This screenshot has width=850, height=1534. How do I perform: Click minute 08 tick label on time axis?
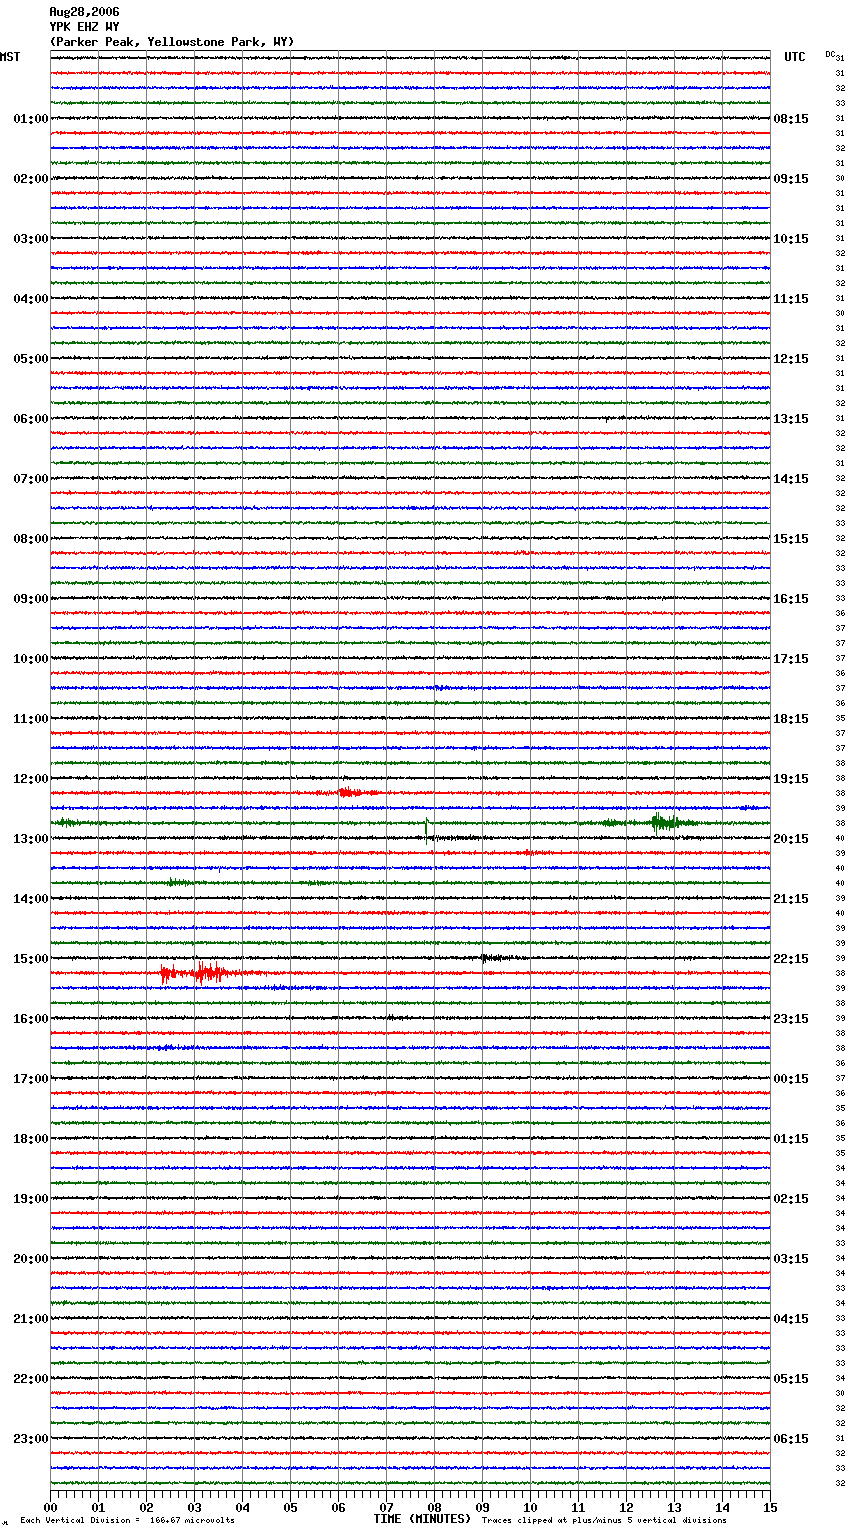[x=434, y=1507]
